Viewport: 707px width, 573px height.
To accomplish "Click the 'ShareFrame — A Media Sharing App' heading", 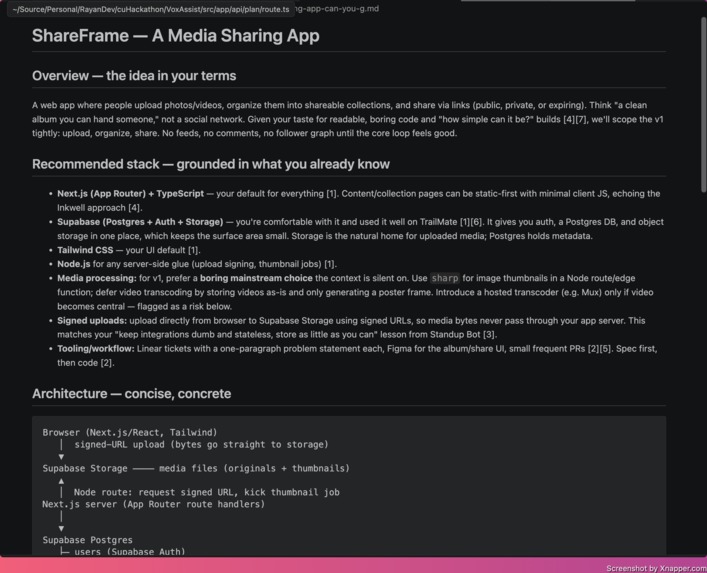I will pyautogui.click(x=175, y=36).
